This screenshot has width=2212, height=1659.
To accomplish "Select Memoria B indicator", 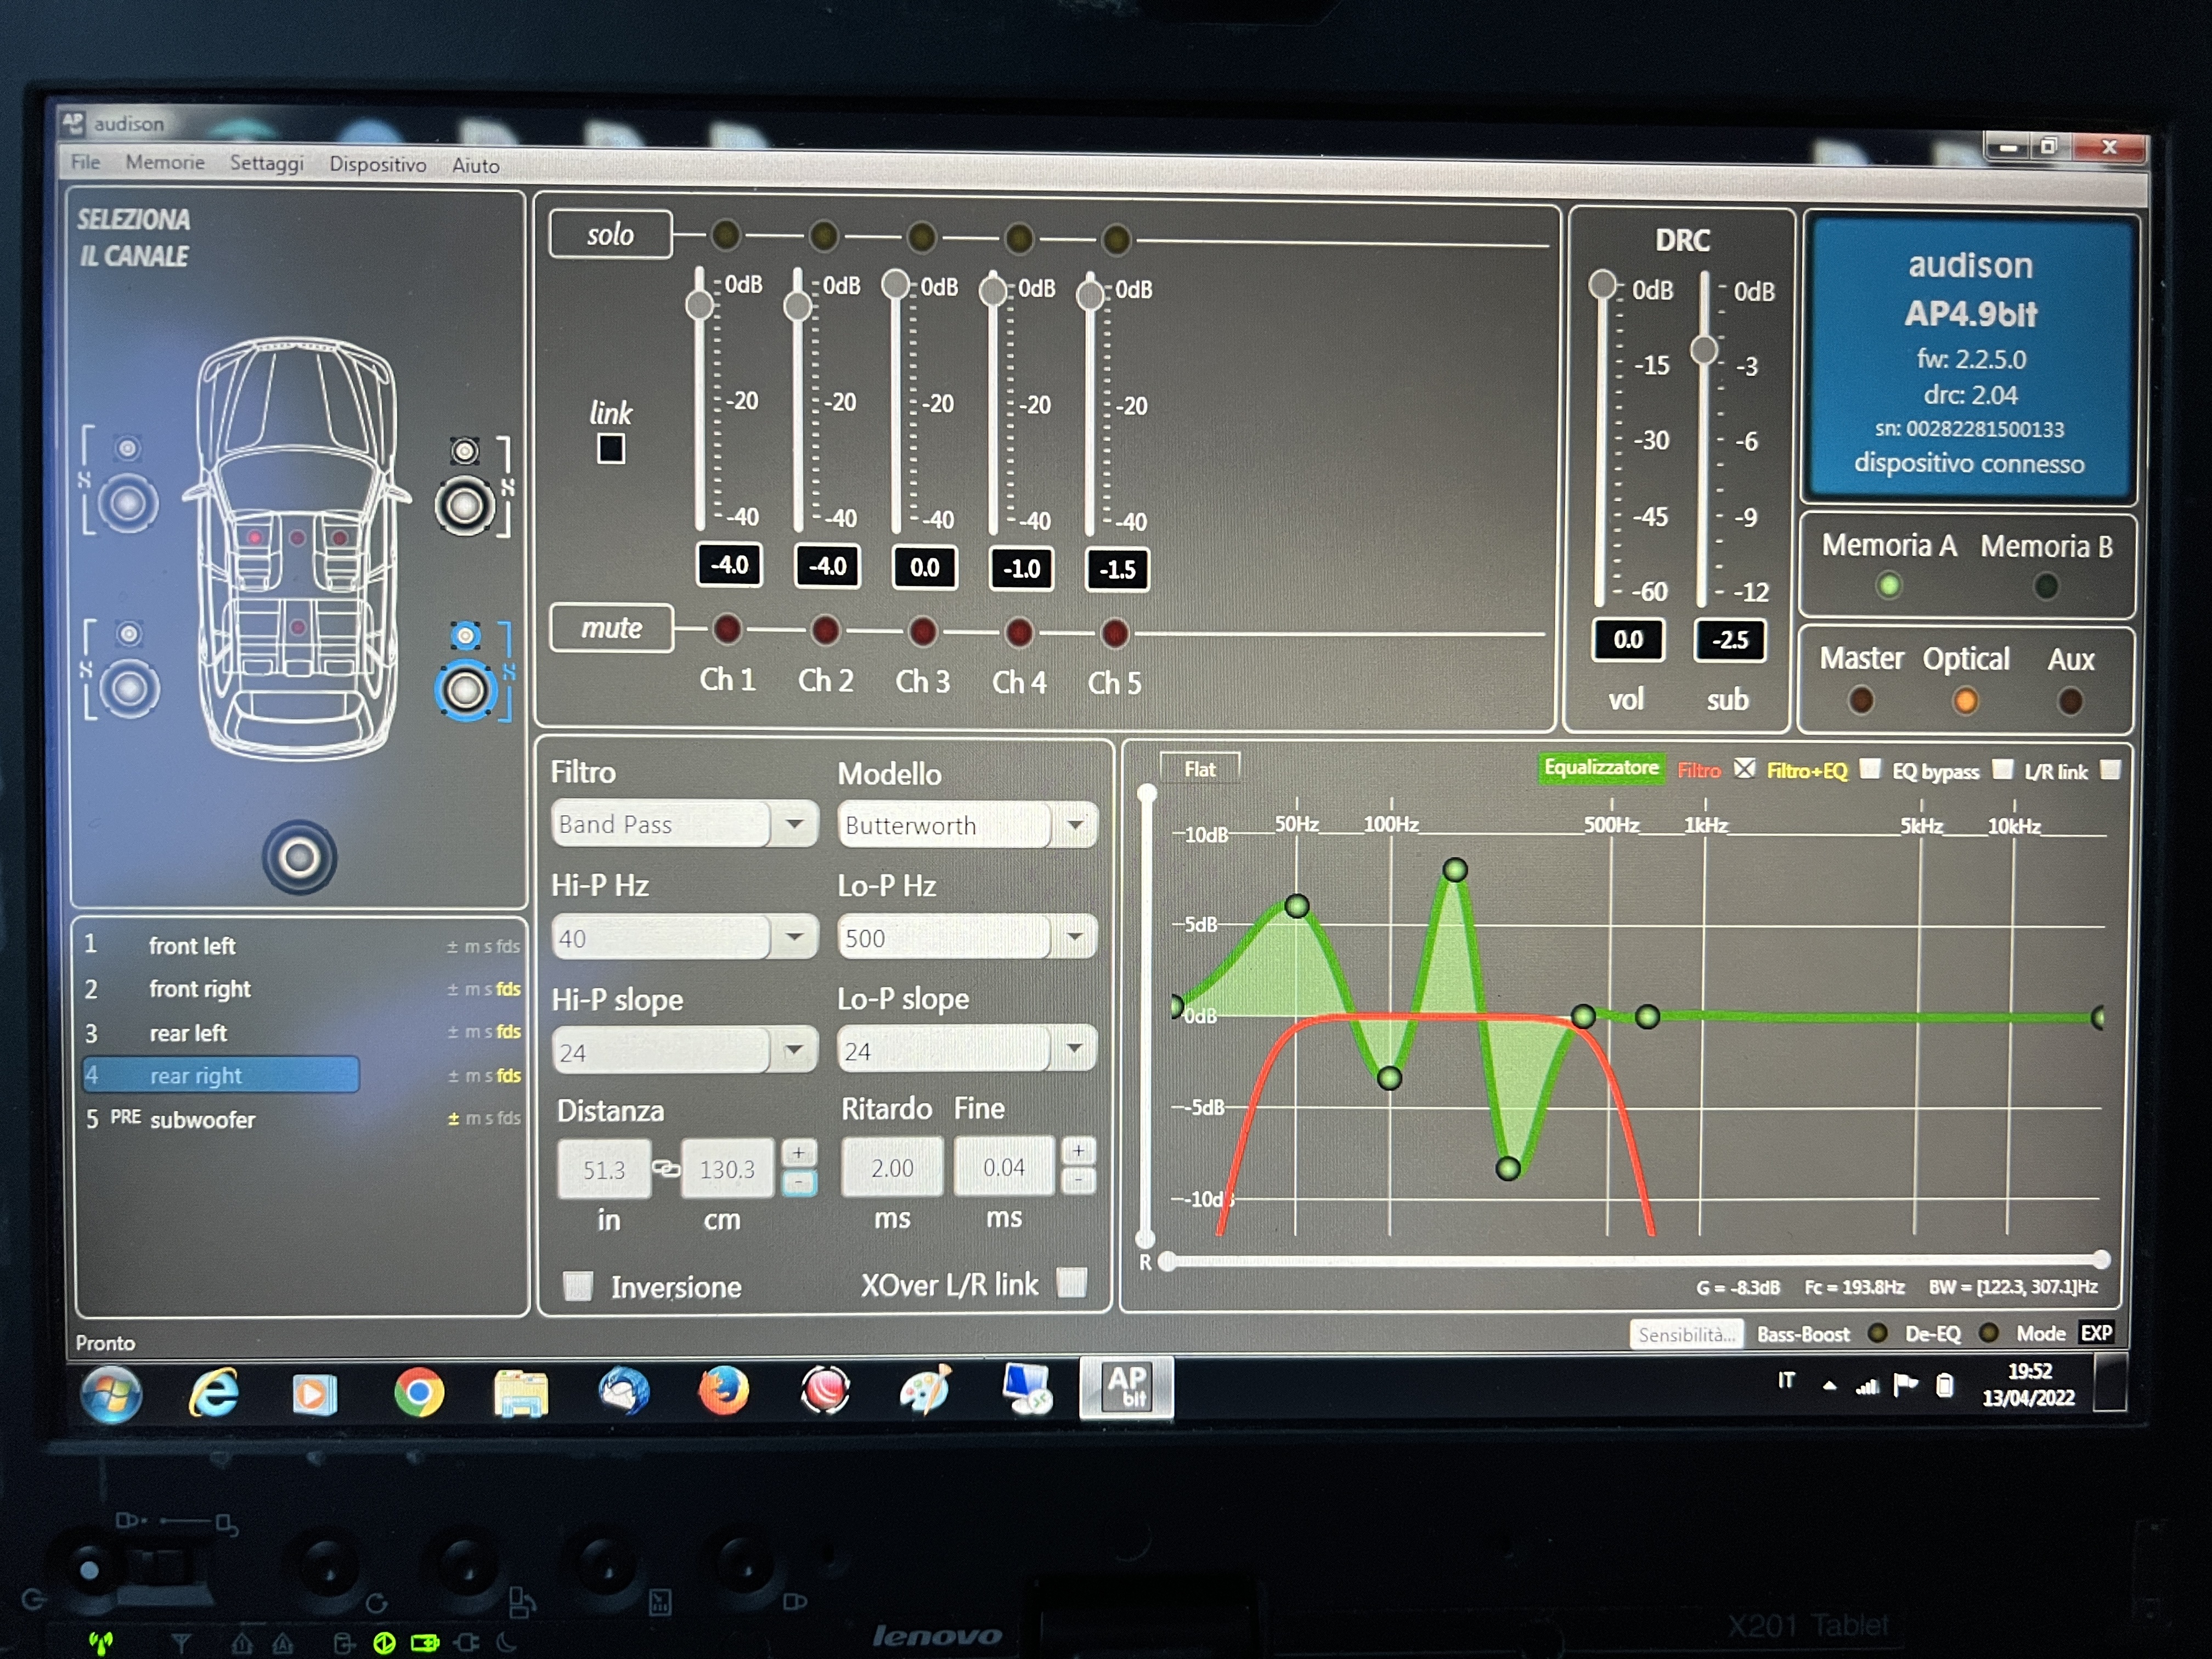I will coord(2046,586).
